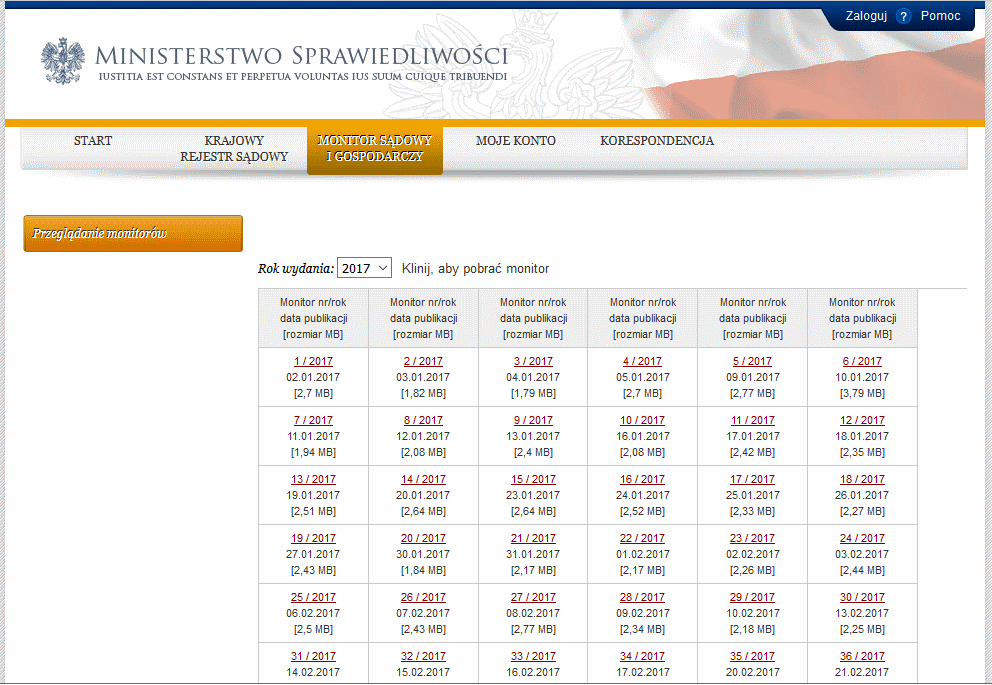Download monitor 33 / 2017
This screenshot has width=992, height=685.
tap(533, 657)
